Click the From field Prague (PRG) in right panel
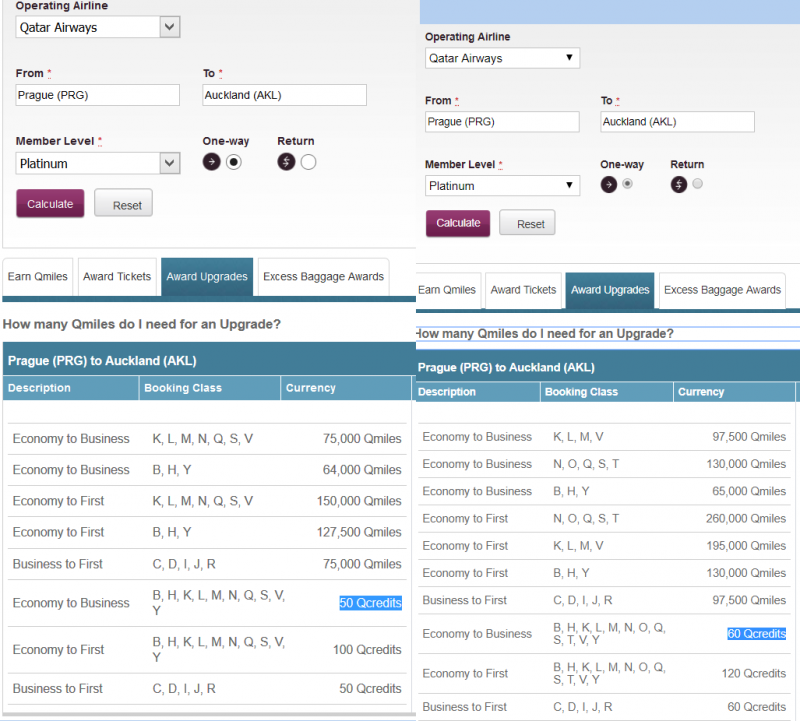This screenshot has width=800, height=721. click(502, 121)
